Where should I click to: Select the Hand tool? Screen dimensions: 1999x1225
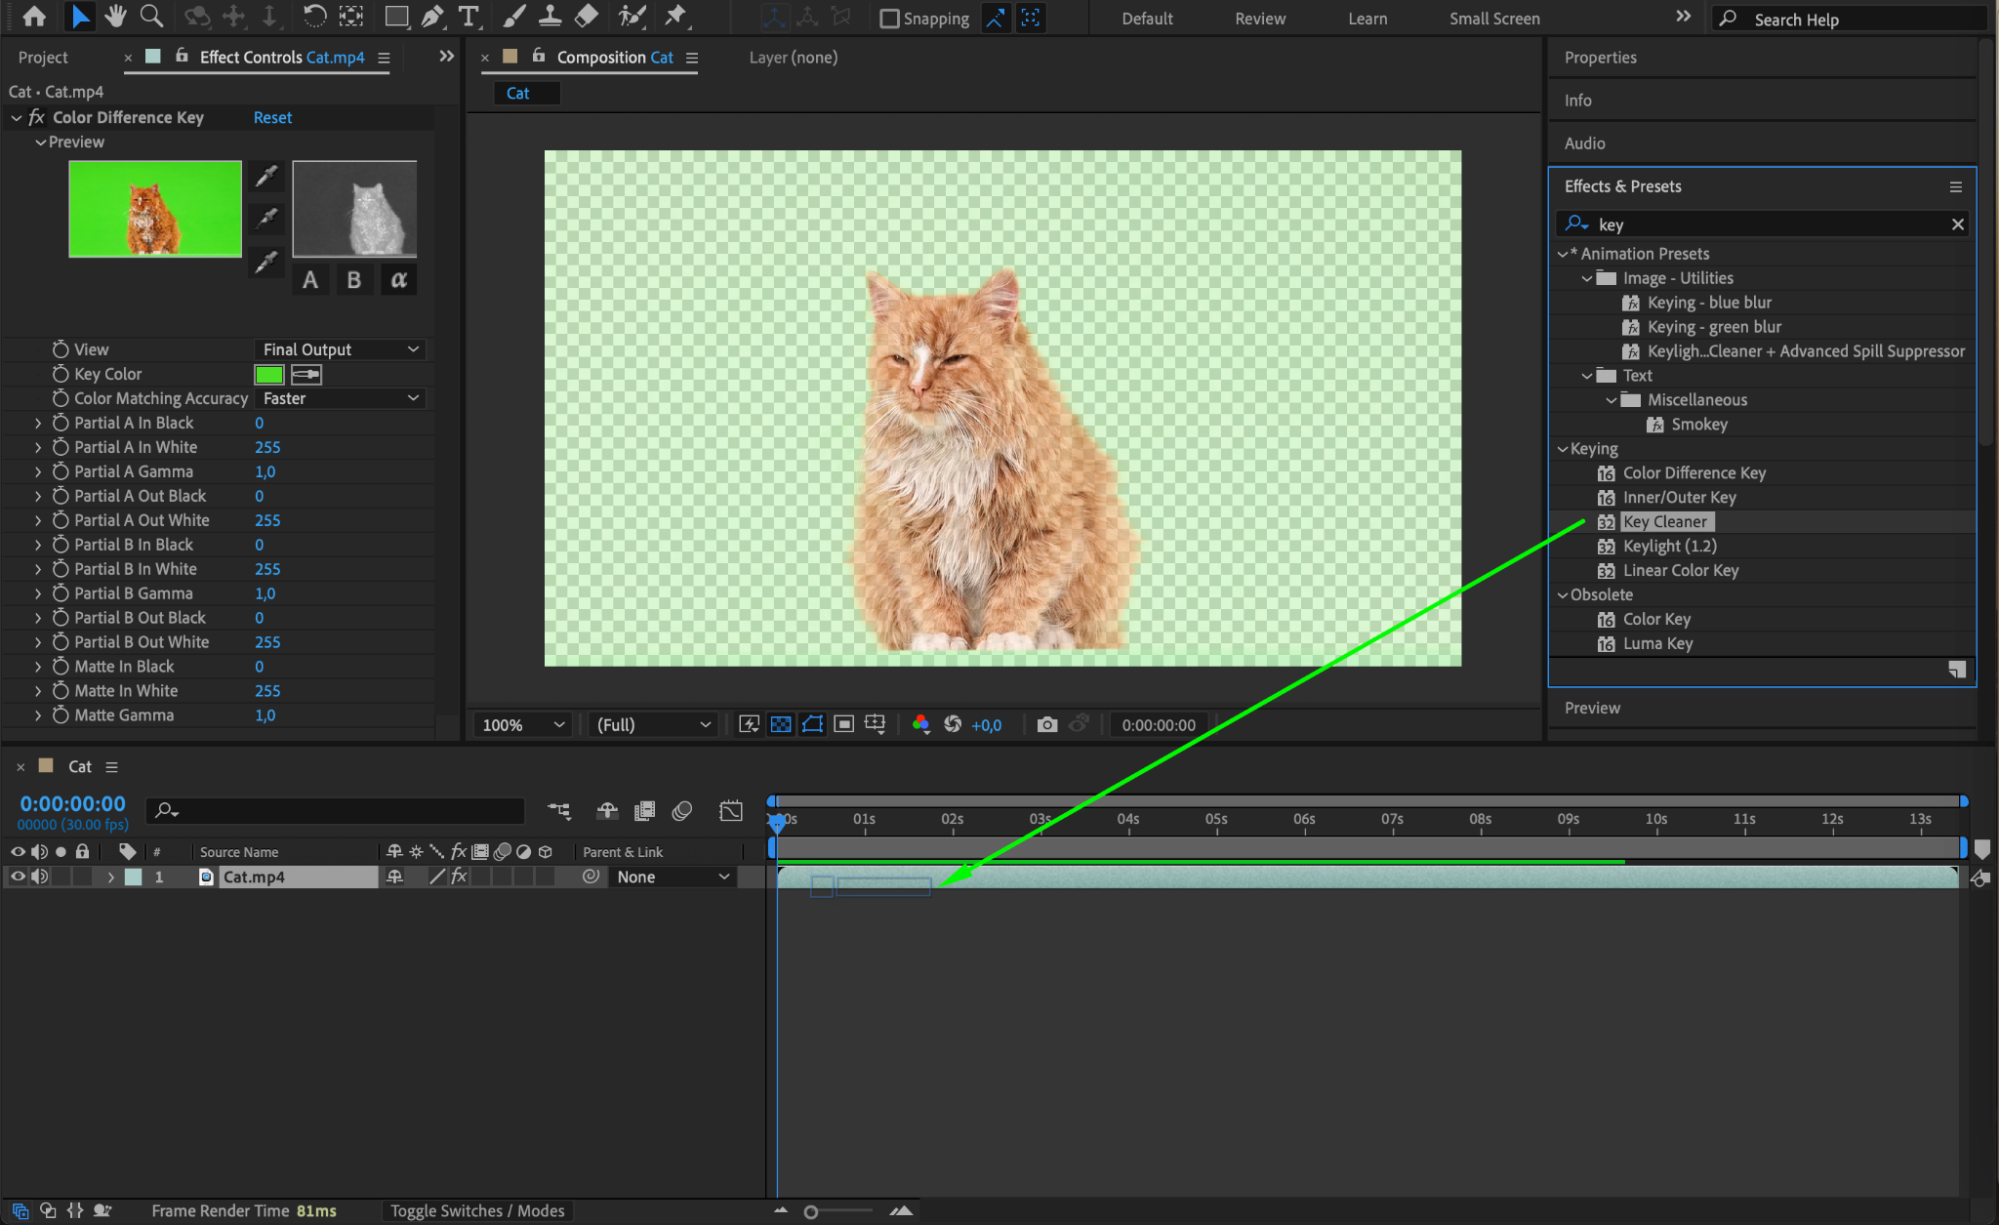pos(116,16)
